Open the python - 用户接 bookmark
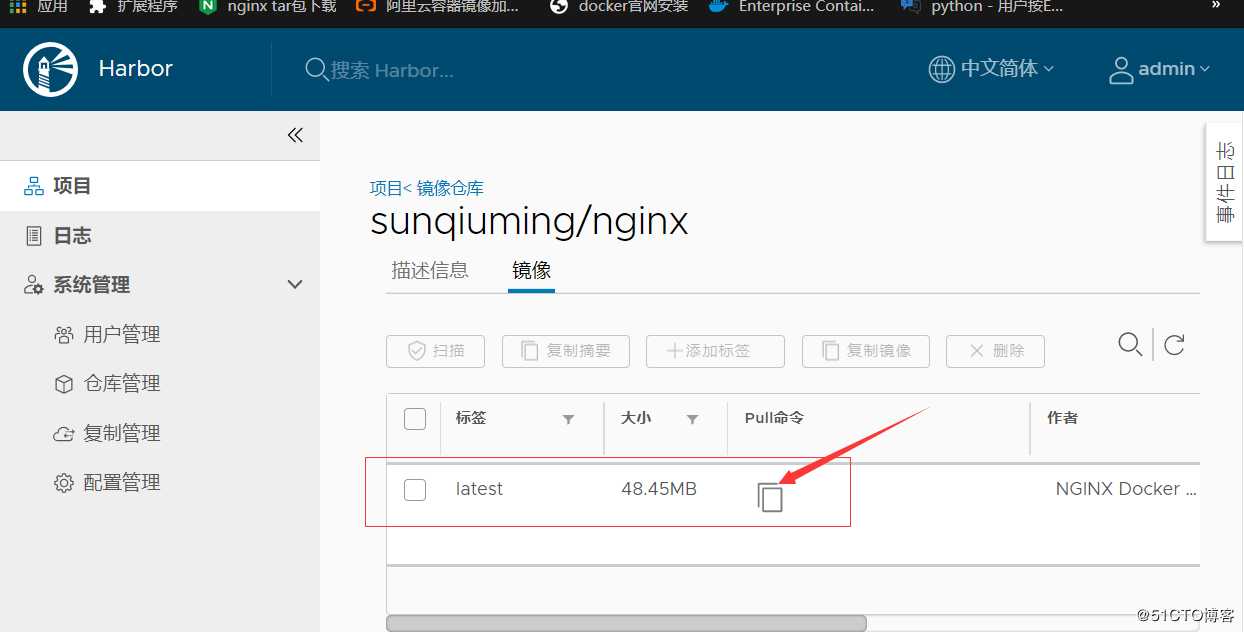 point(982,7)
